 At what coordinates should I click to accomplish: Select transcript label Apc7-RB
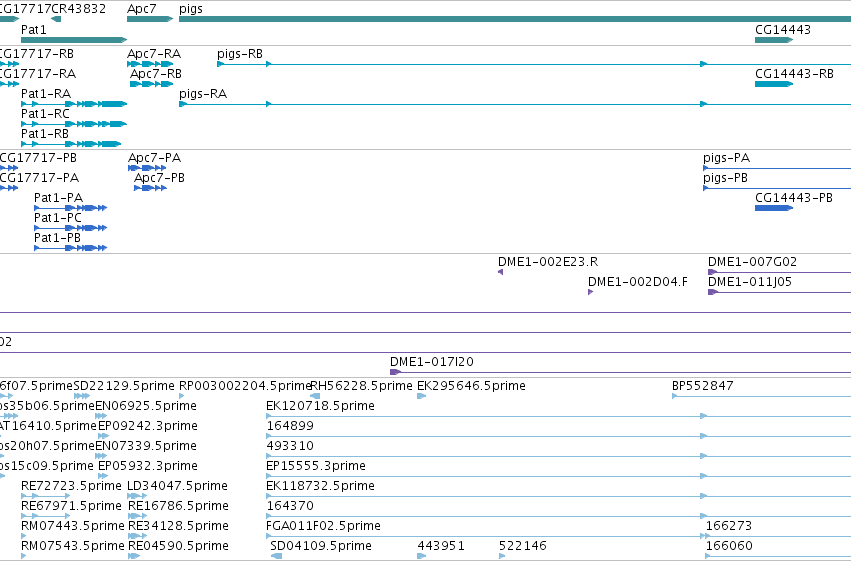(x=156, y=74)
